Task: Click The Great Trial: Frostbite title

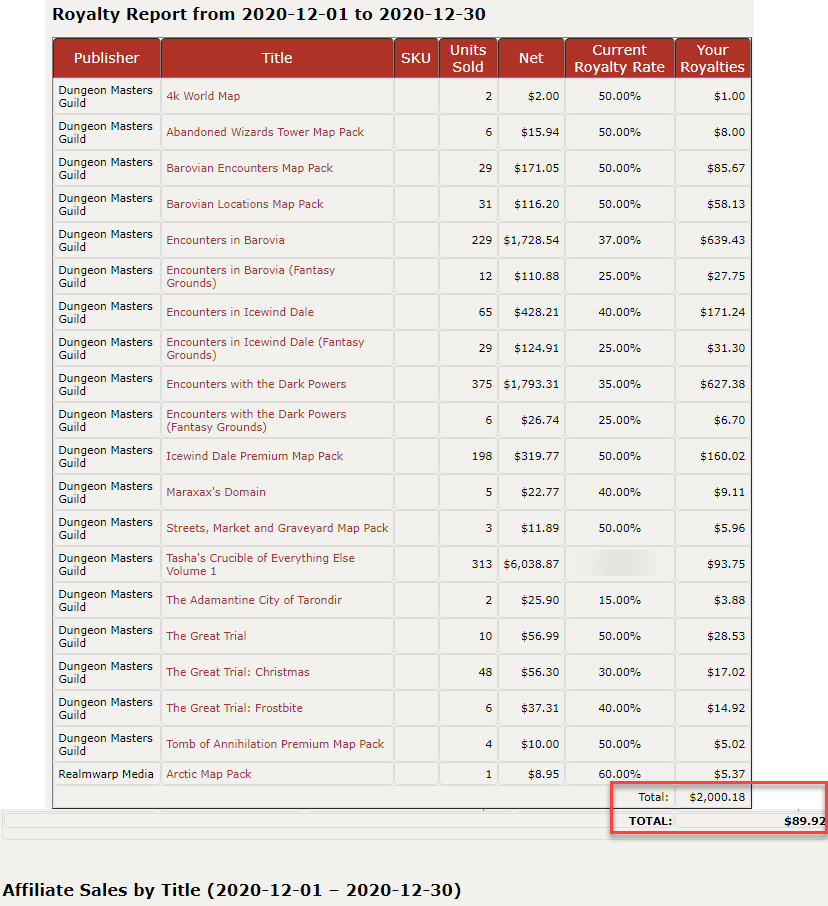Action: coord(234,708)
